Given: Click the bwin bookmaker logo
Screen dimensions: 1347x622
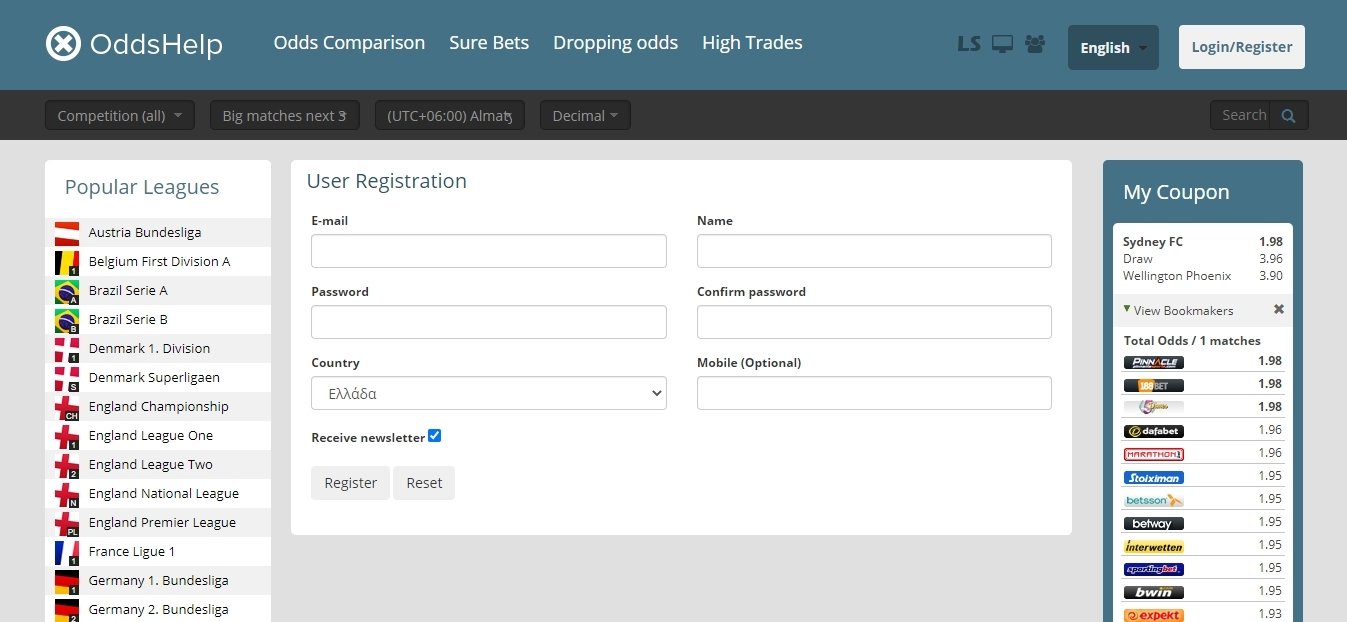Looking at the screenshot, I should 1153,592.
